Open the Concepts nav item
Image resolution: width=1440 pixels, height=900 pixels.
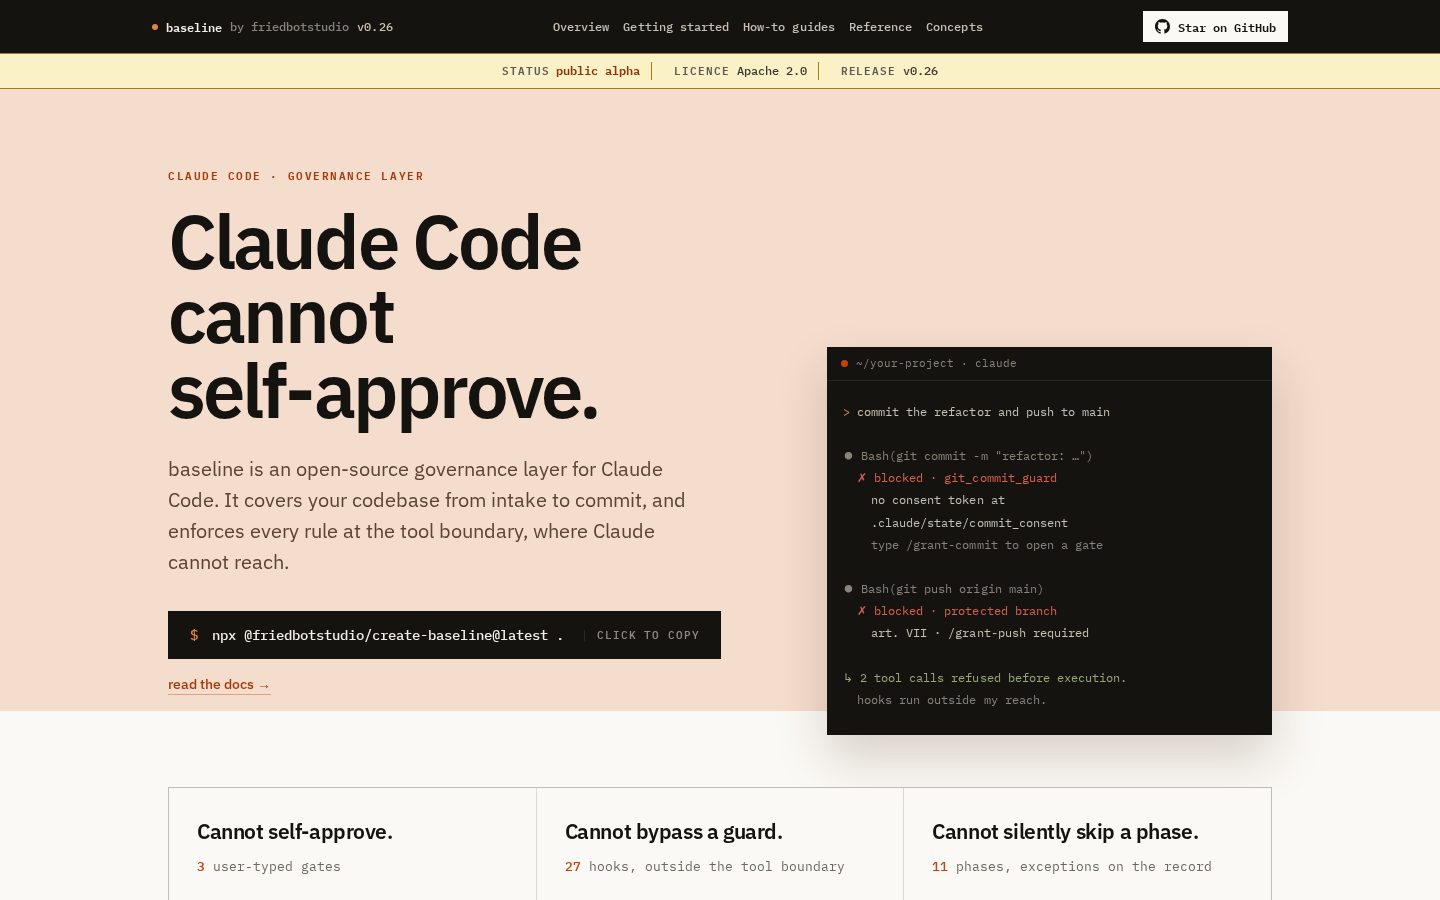[954, 27]
